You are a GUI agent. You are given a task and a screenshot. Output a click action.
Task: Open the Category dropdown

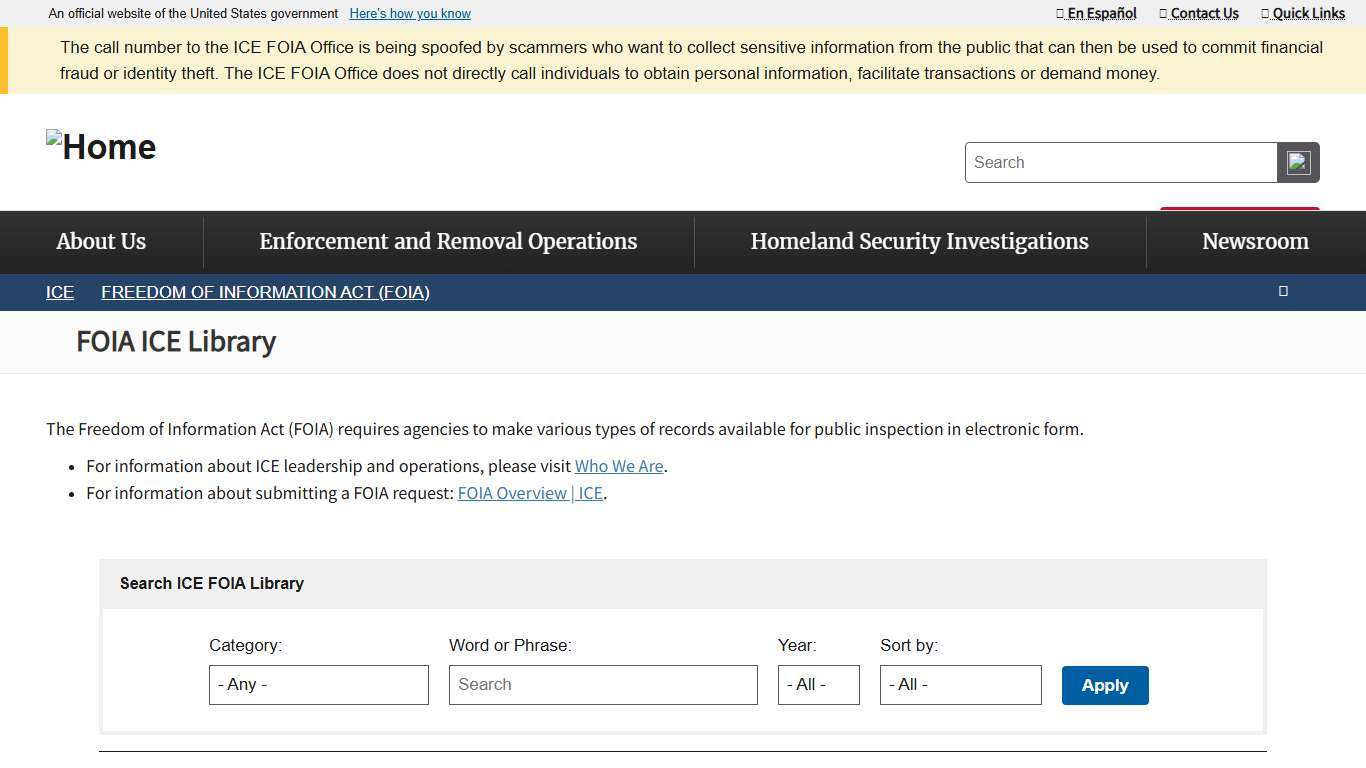click(318, 684)
